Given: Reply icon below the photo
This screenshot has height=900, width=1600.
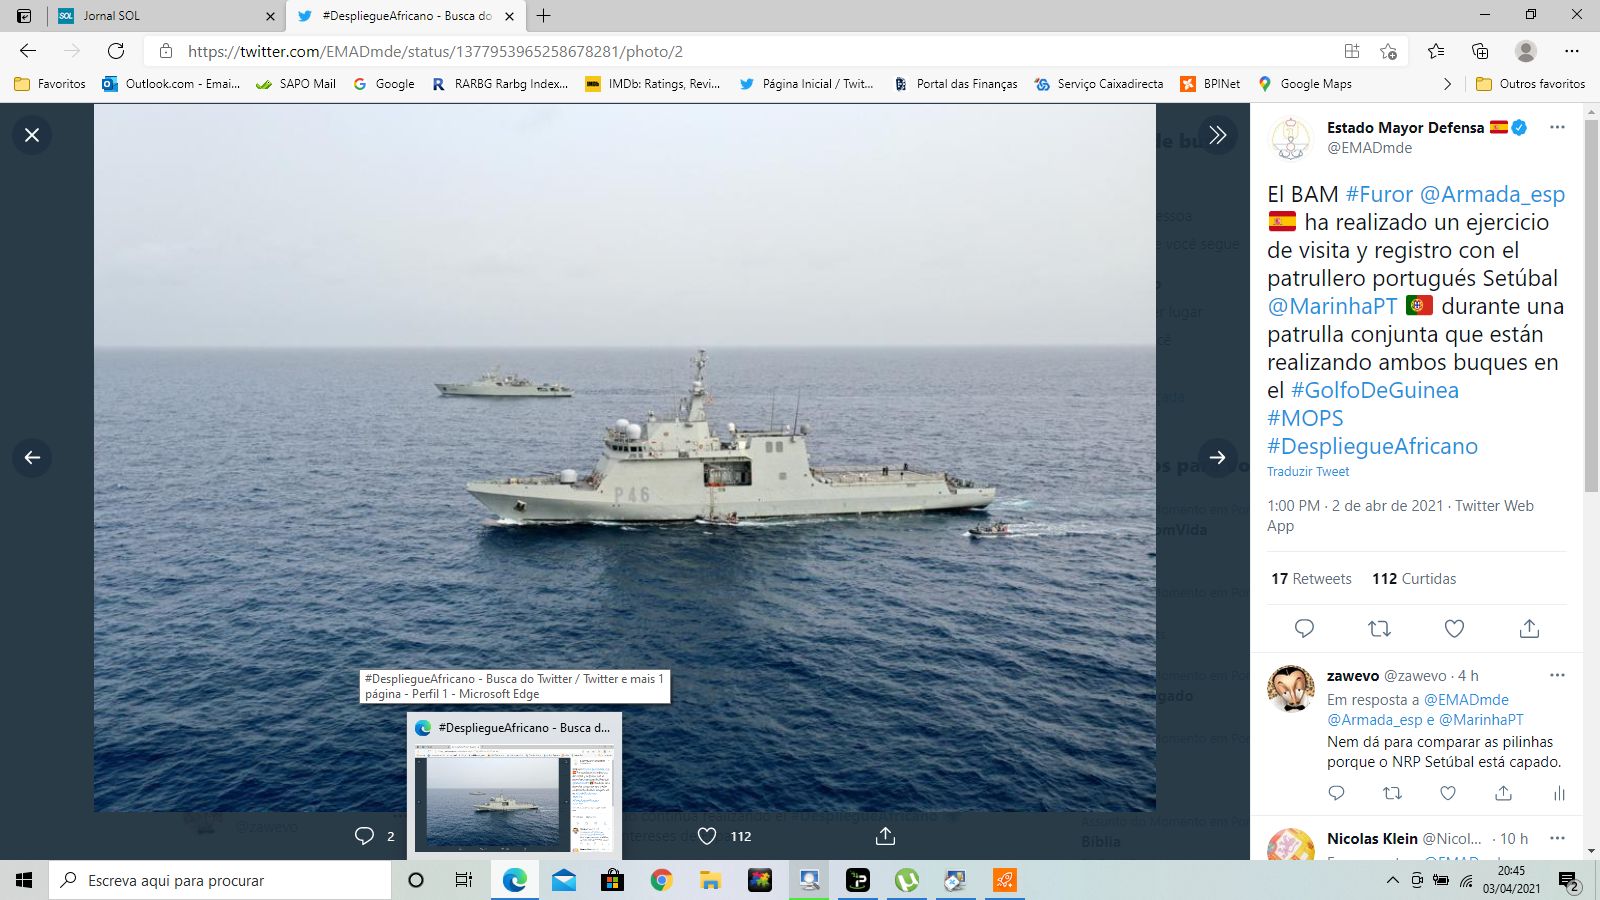Looking at the screenshot, I should tap(364, 836).
